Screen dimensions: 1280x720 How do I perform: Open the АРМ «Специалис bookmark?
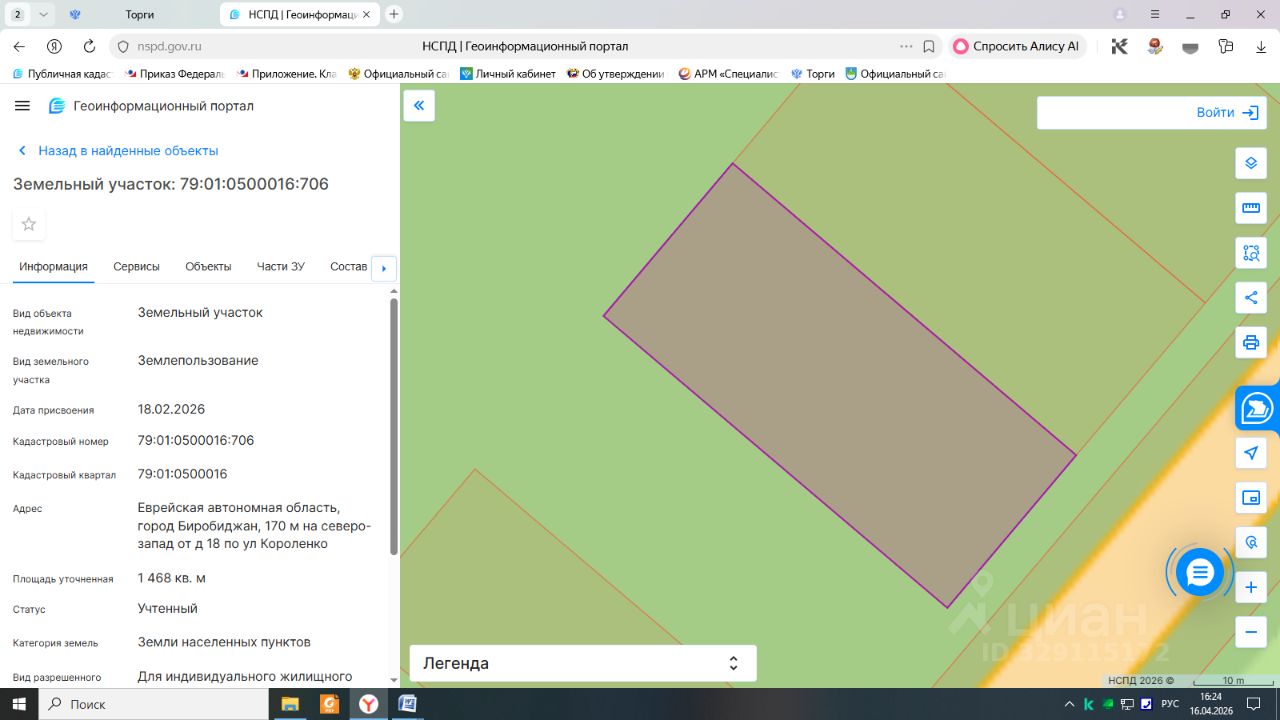pos(728,74)
